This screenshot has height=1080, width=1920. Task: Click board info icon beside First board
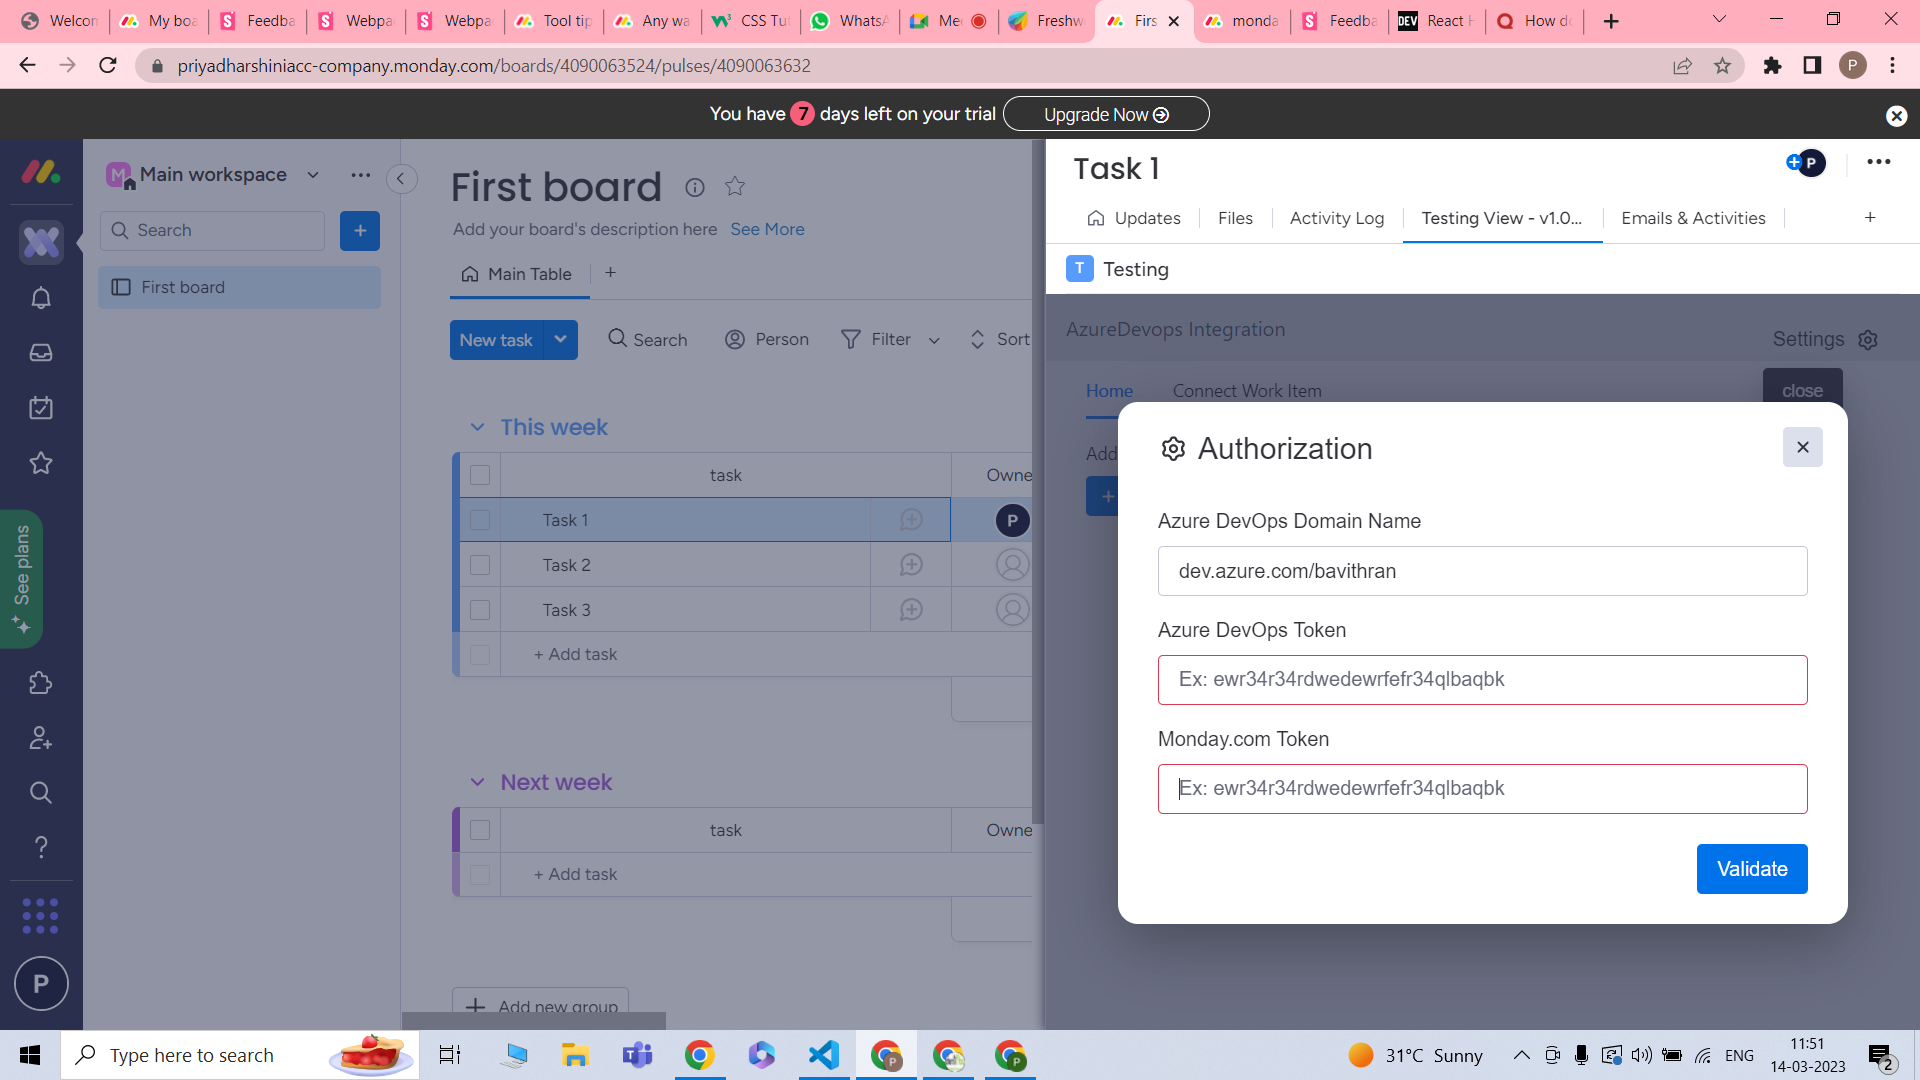point(695,187)
